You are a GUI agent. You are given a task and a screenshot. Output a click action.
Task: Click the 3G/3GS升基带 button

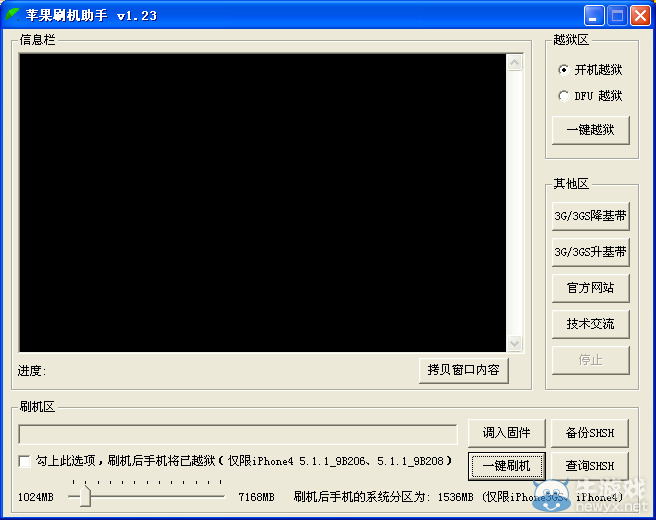pos(590,252)
